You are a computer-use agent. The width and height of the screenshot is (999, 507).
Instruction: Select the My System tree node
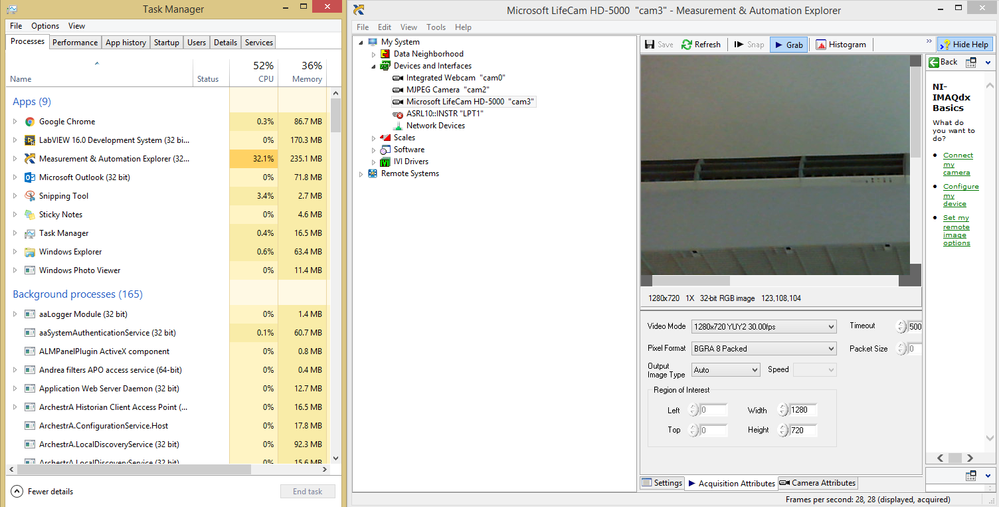(x=400, y=42)
